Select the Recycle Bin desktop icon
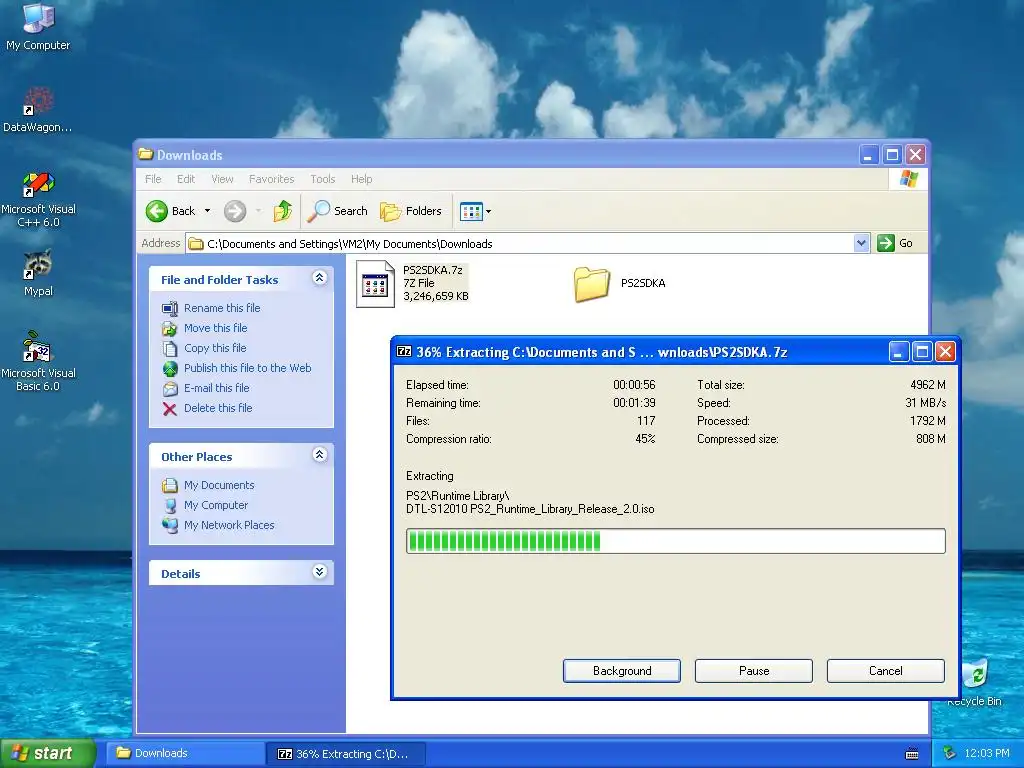The width and height of the screenshot is (1024, 768). click(976, 682)
